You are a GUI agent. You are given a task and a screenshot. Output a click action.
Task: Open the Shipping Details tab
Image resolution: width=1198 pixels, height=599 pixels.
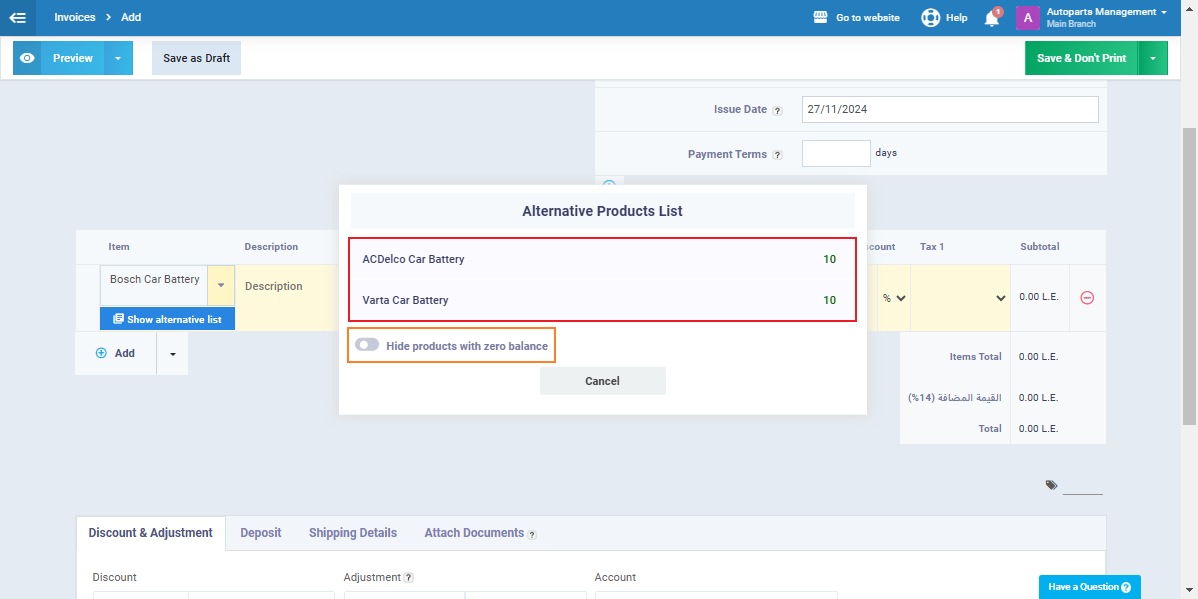click(x=353, y=533)
